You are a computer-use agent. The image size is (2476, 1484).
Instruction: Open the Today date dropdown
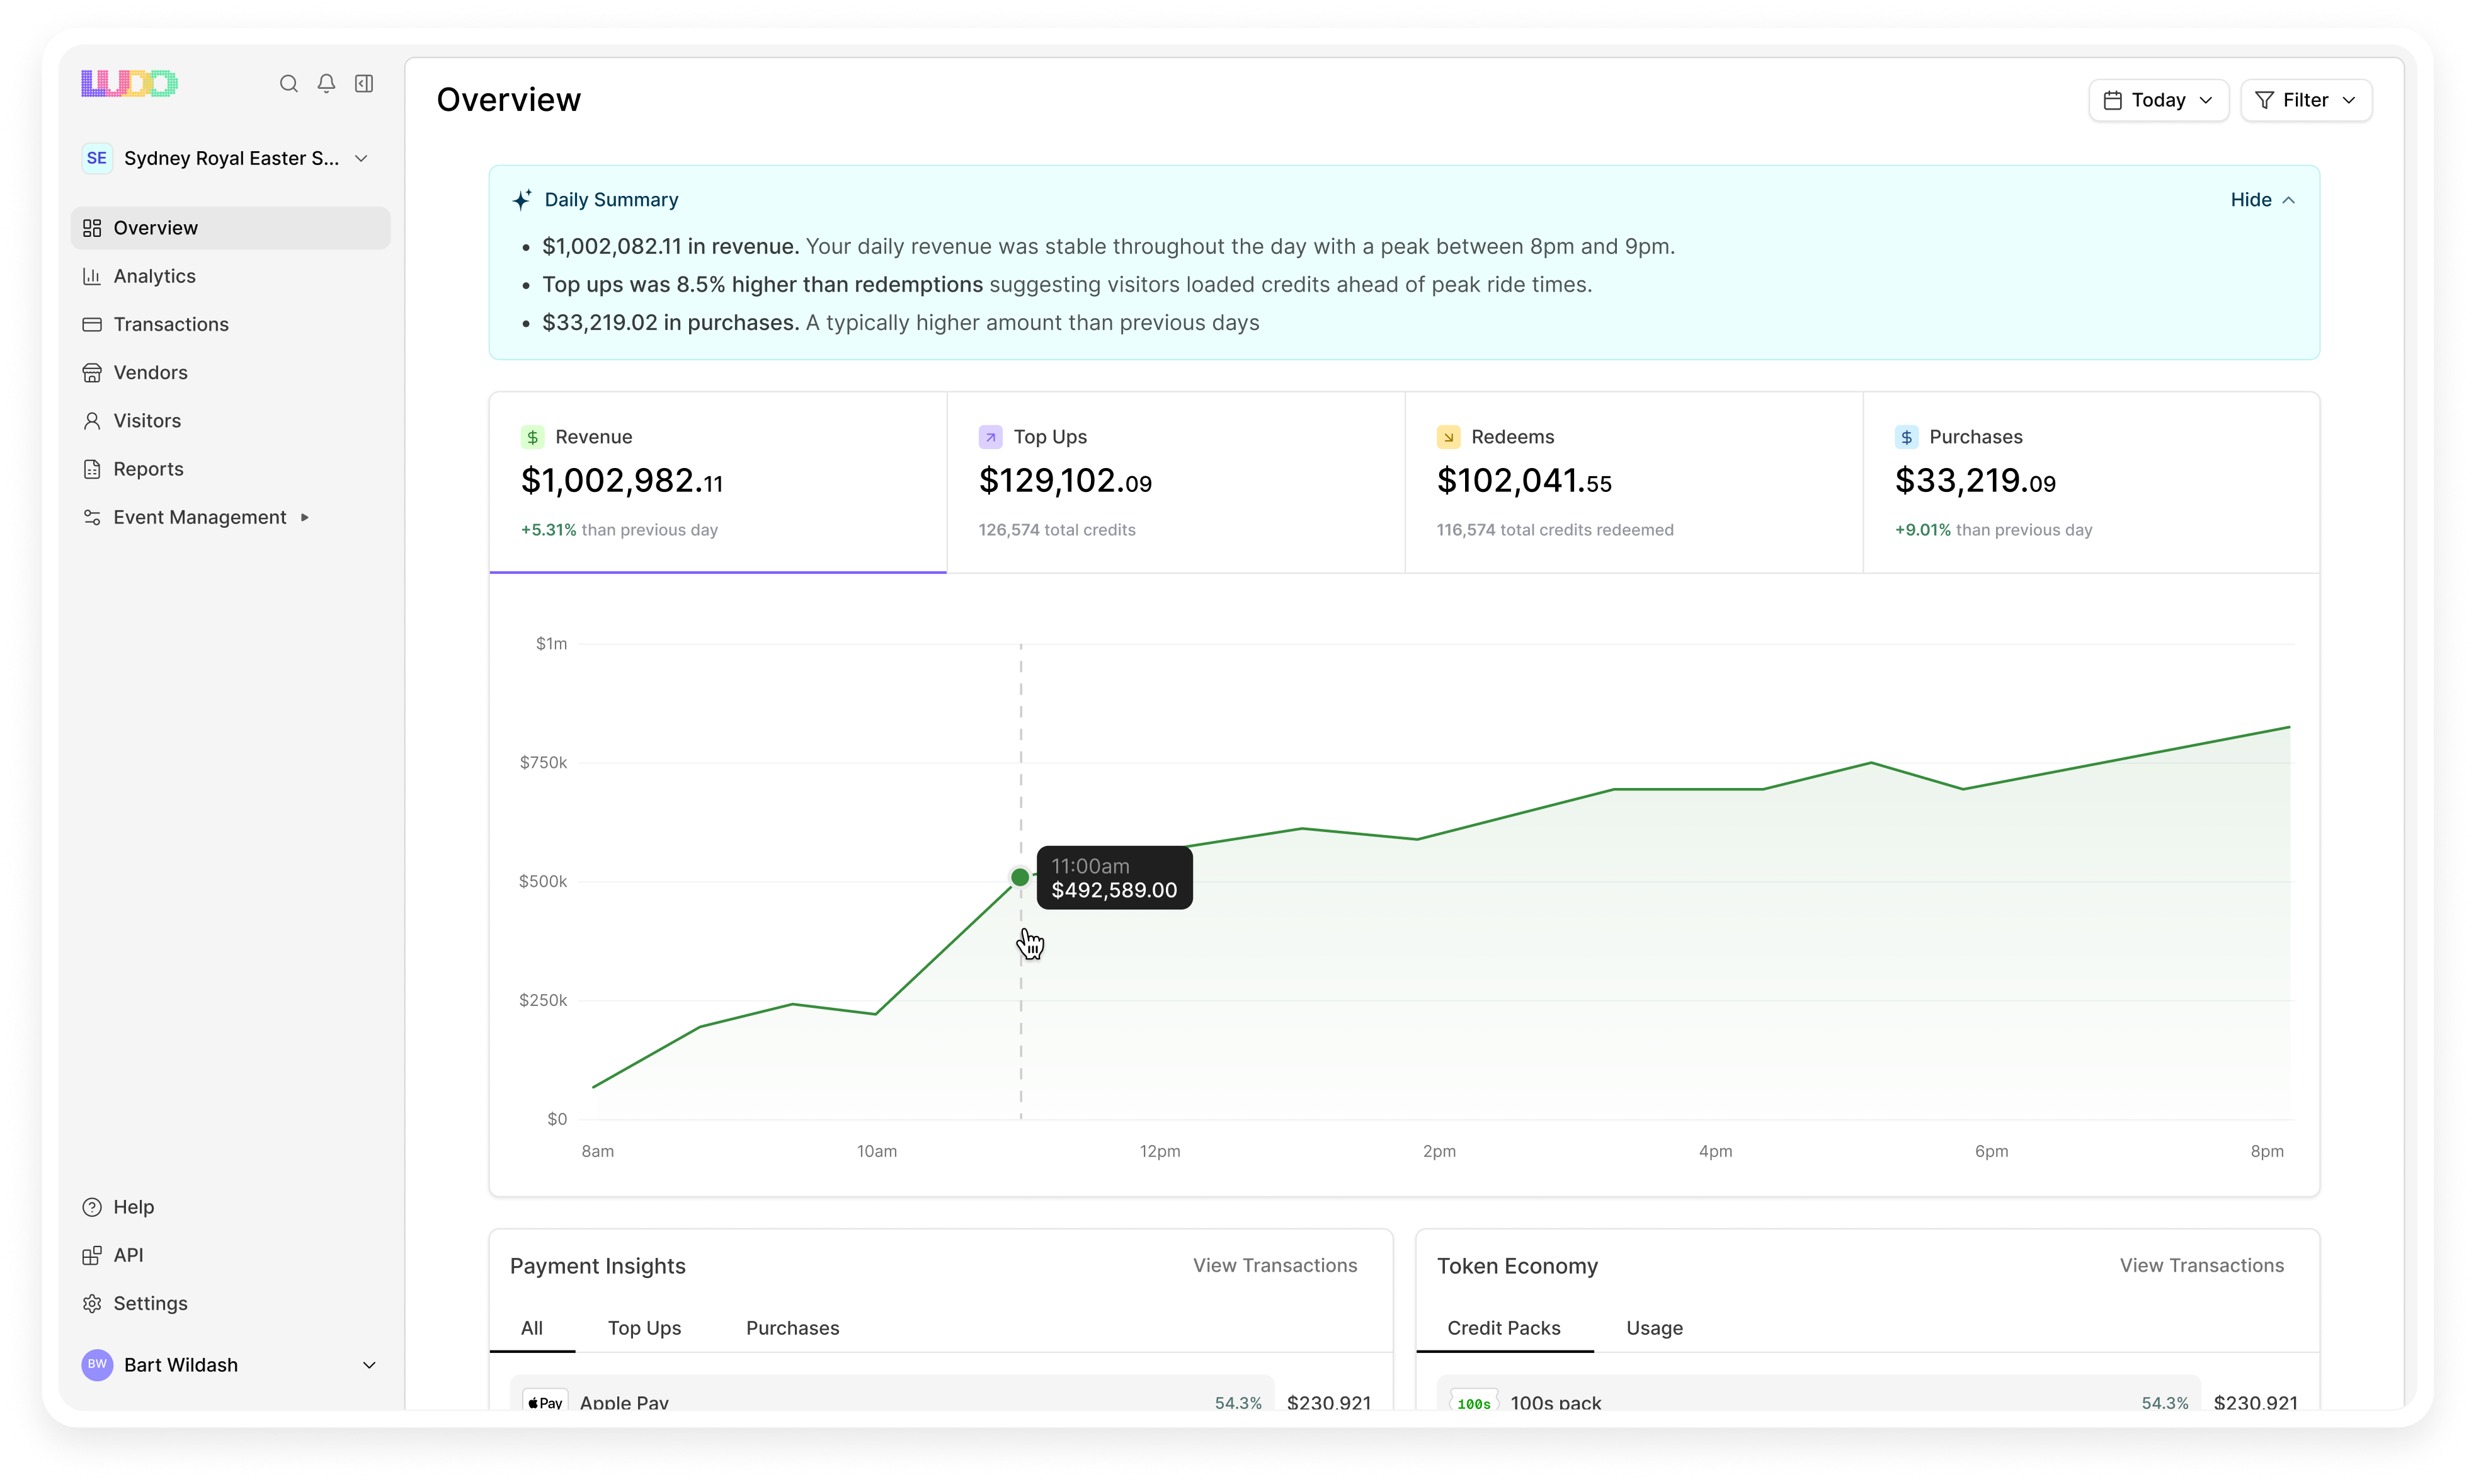click(x=2158, y=100)
